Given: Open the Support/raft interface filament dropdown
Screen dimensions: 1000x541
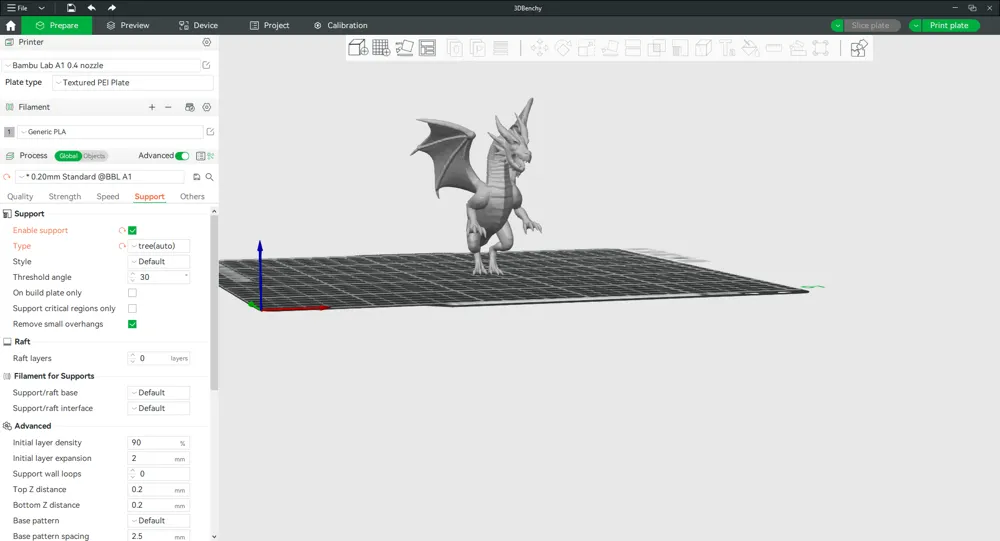Looking at the screenshot, I should click(159, 408).
